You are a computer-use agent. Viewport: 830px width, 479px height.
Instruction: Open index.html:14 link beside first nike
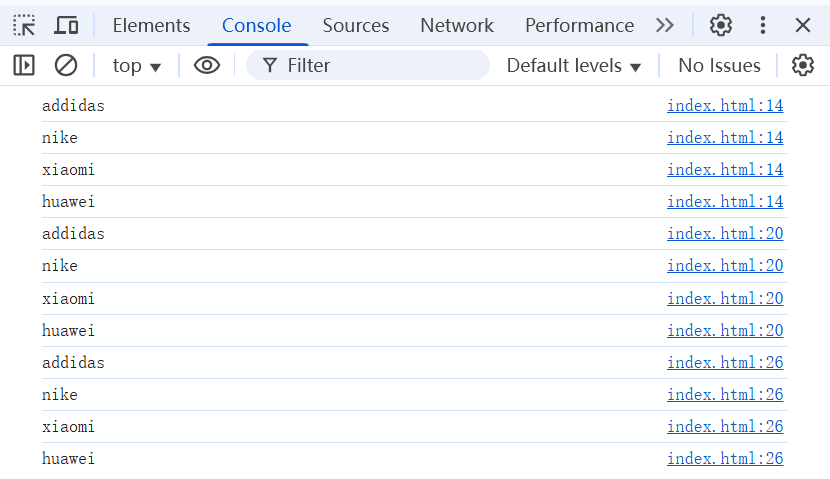[725, 138]
